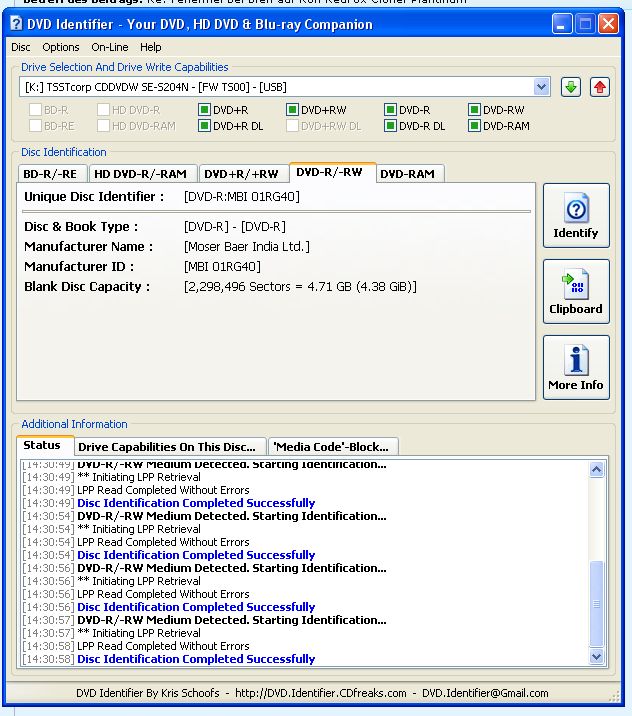Viewport: 632px width, 716px height.
Task: Click the [Moser Baer India Ltd.] manufacturer name
Action: coord(247,247)
